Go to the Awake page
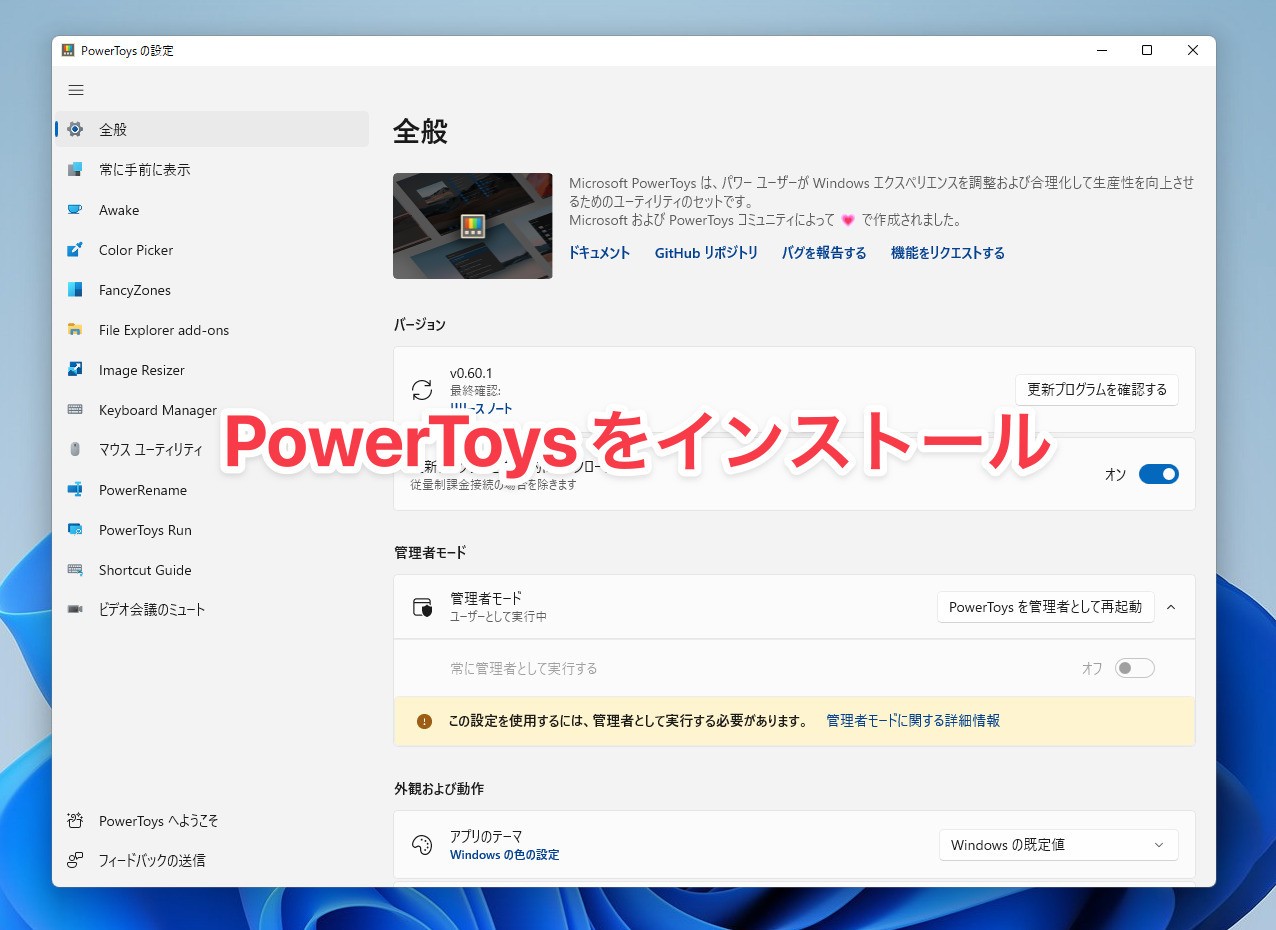Viewport: 1276px width, 930px height. point(212,210)
